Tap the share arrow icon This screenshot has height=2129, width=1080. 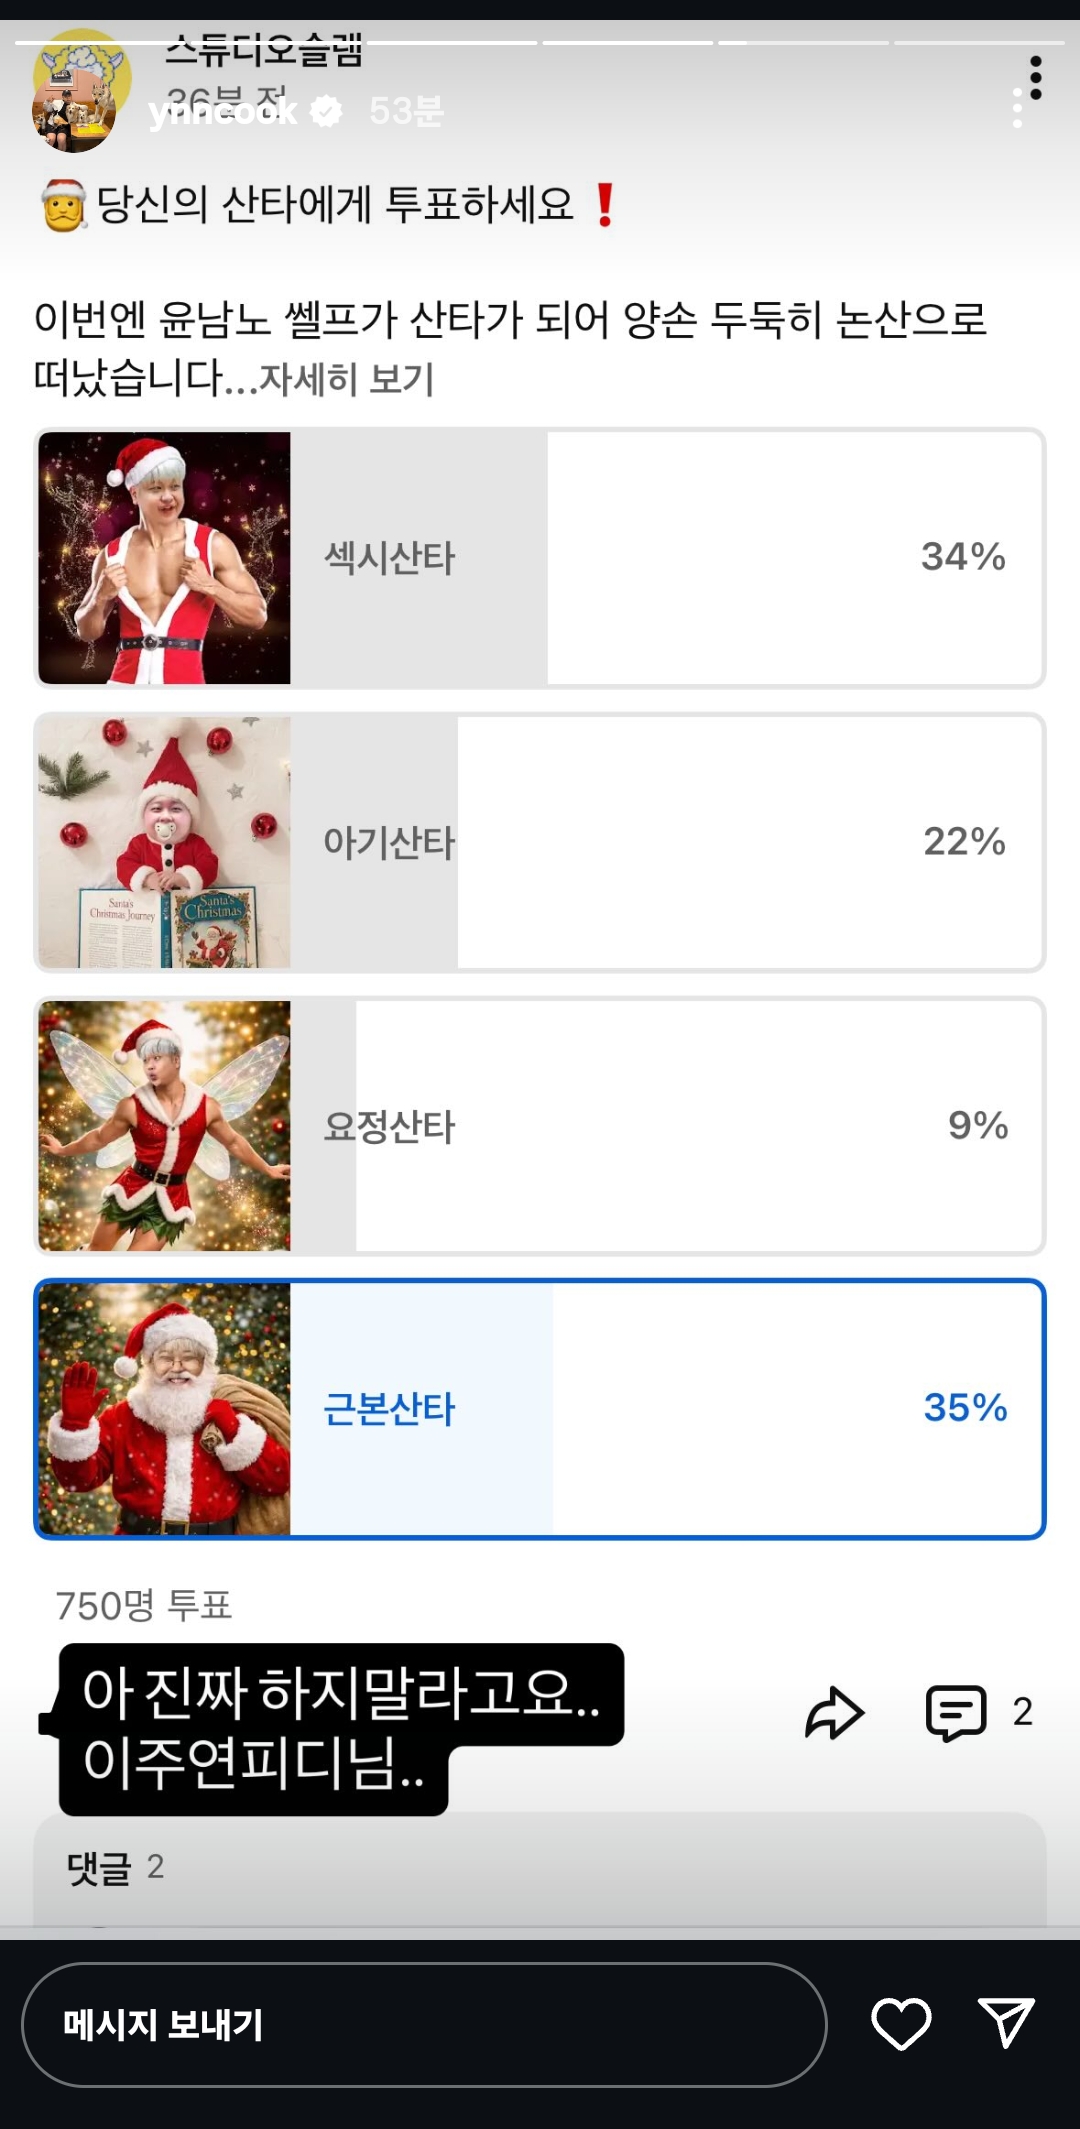(834, 1713)
